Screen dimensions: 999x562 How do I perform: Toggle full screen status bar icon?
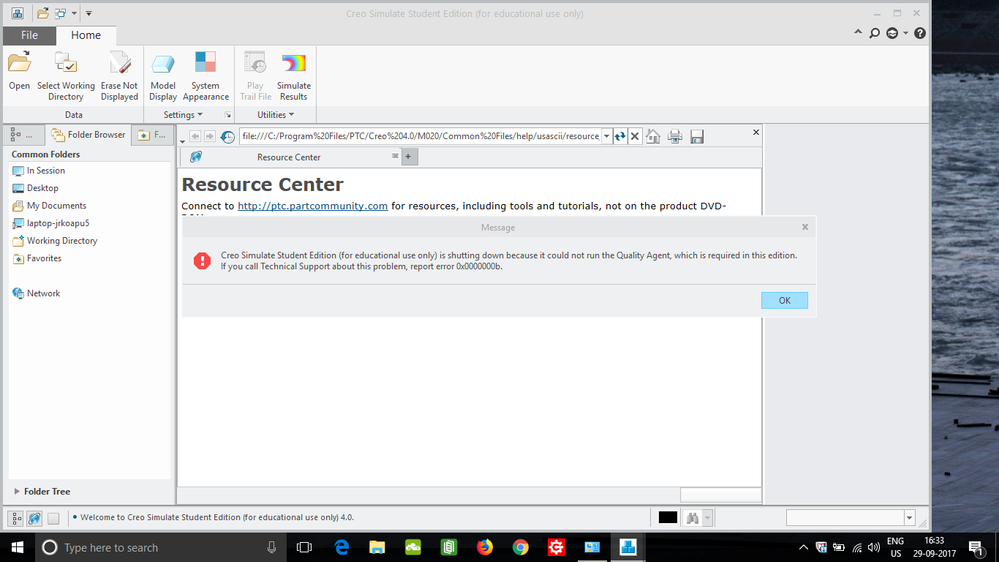54,518
